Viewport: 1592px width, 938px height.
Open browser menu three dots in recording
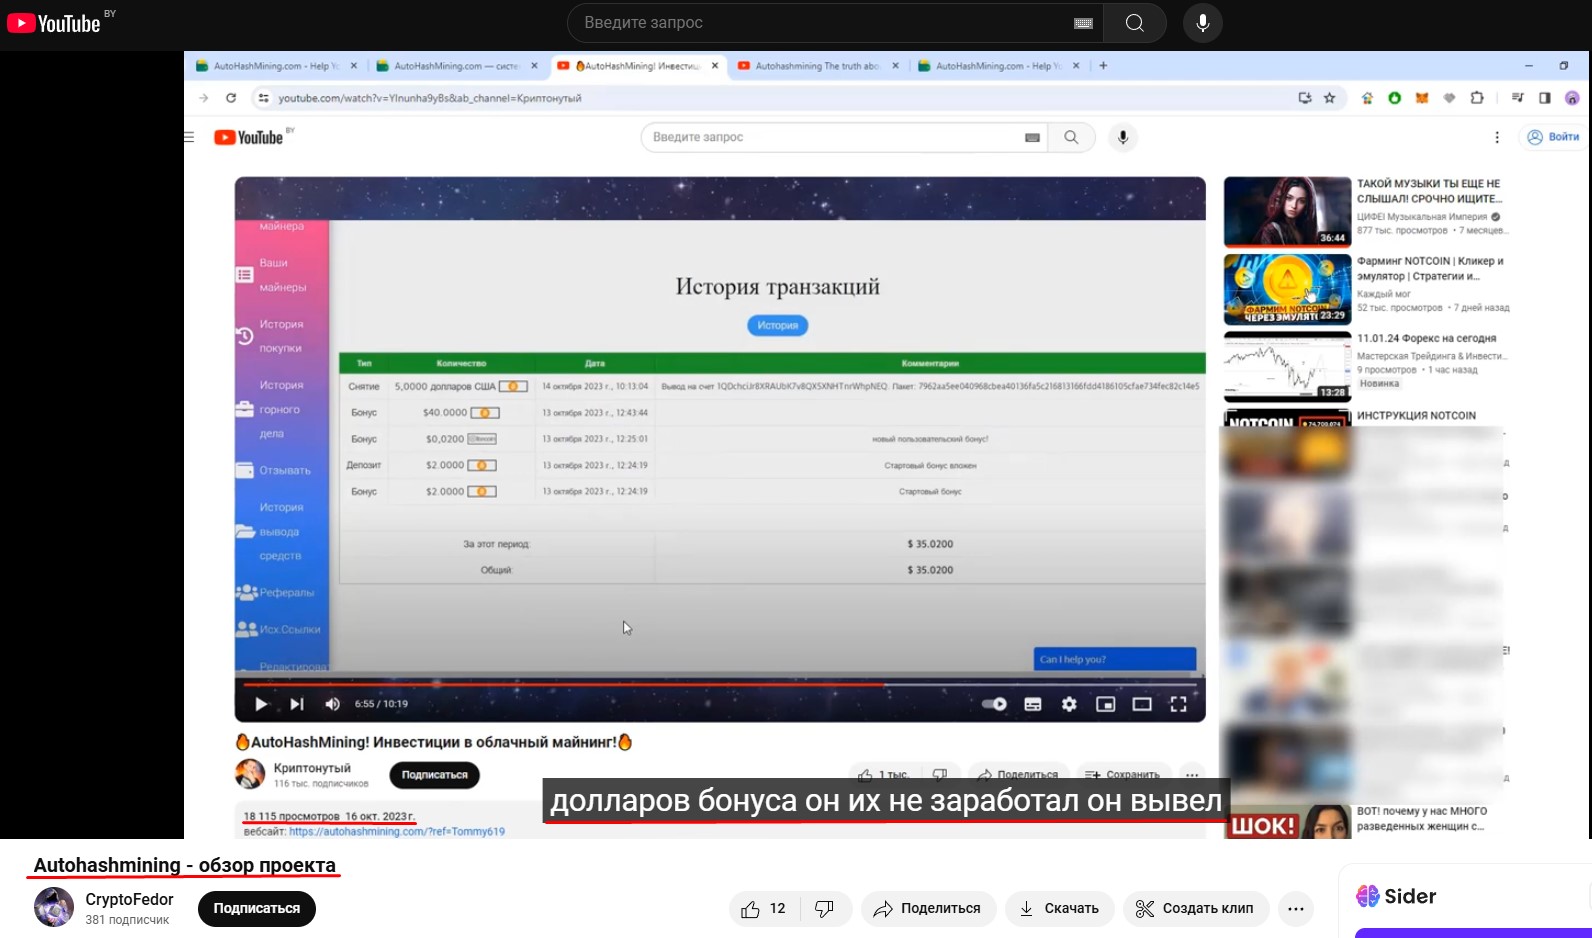1497,138
